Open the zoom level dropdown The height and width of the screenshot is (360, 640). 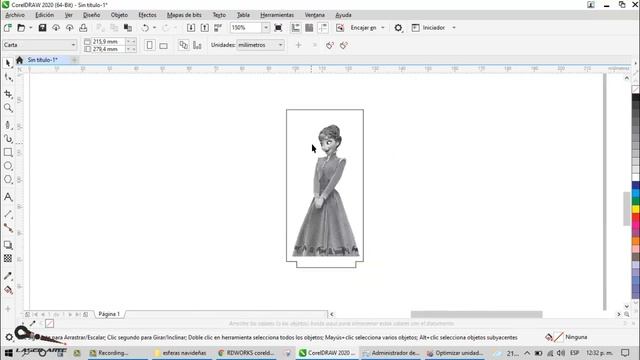(x=266, y=28)
